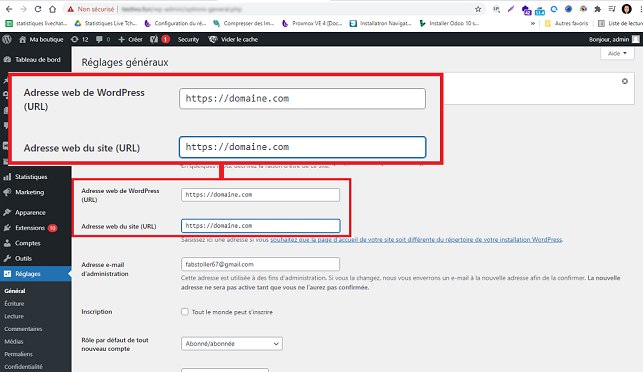Open the Installer Odoo 10 bookmark
This screenshot has width=643, height=372.
click(449, 23)
